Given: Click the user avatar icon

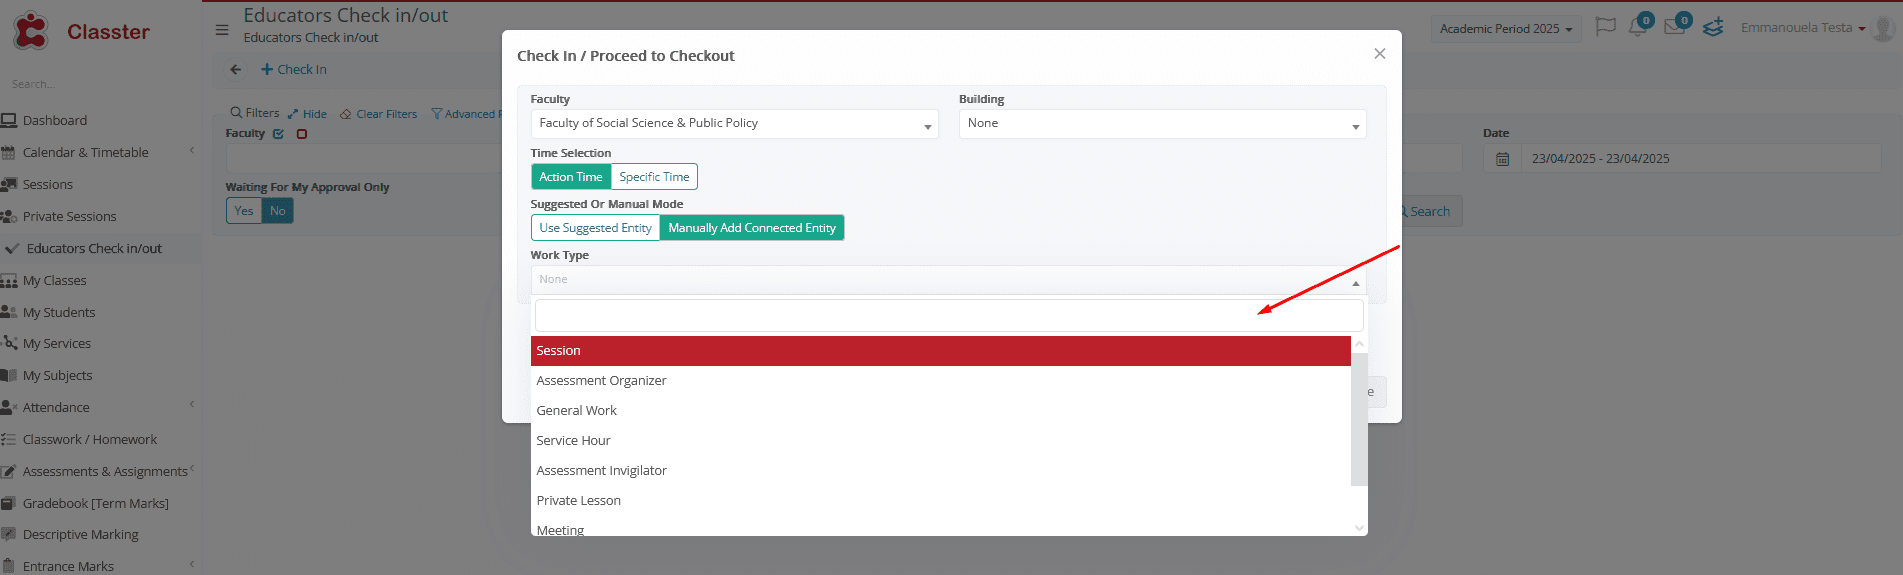Looking at the screenshot, I should click(1882, 28).
